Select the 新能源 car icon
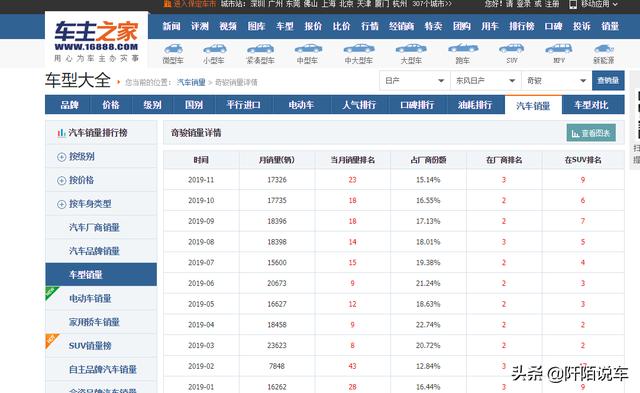 click(x=604, y=49)
